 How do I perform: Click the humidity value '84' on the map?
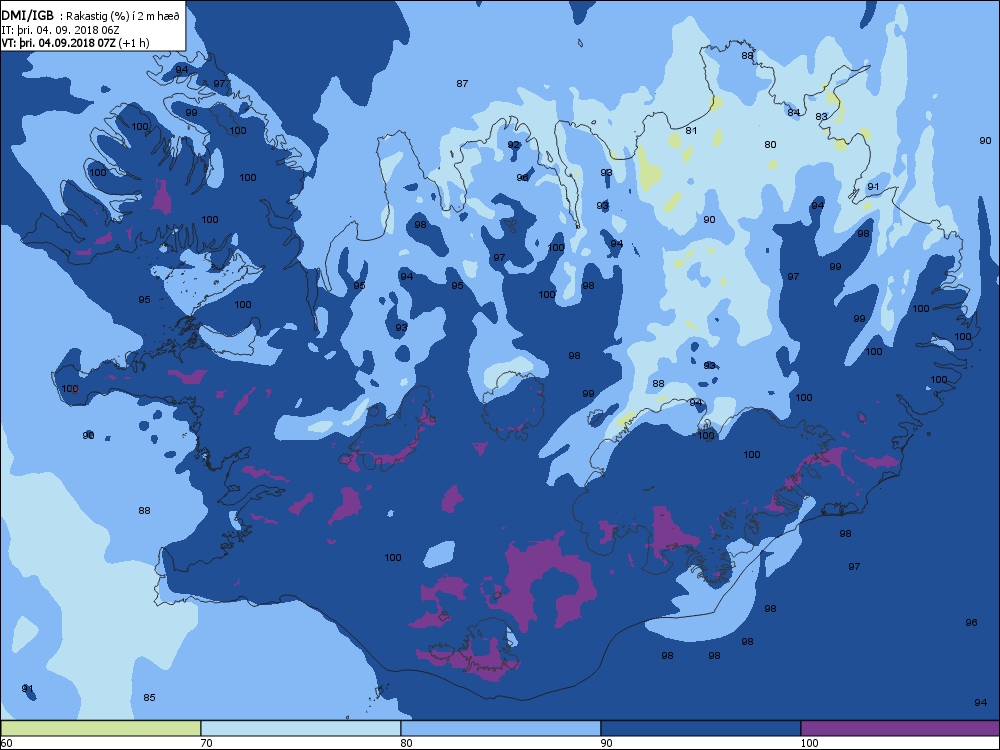pyautogui.click(x=793, y=113)
